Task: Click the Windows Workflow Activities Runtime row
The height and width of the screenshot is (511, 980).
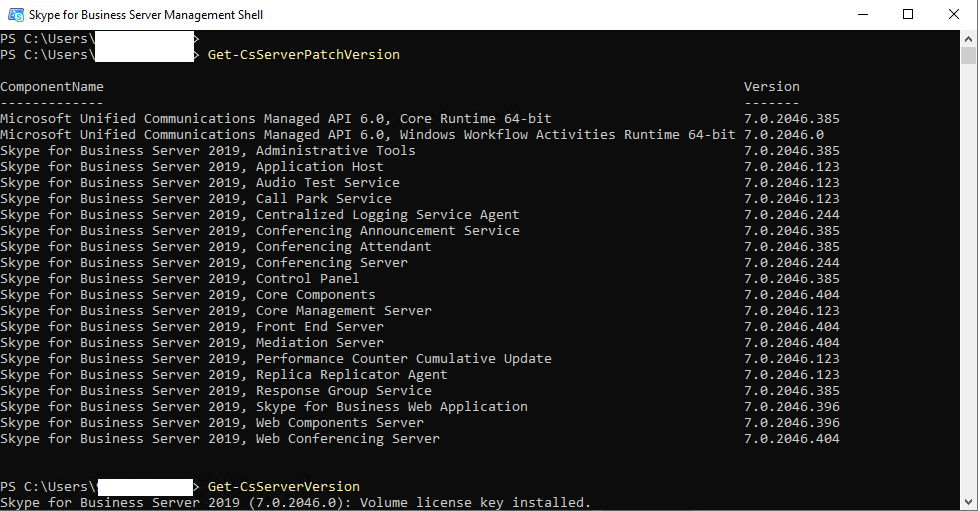Action: [412, 135]
